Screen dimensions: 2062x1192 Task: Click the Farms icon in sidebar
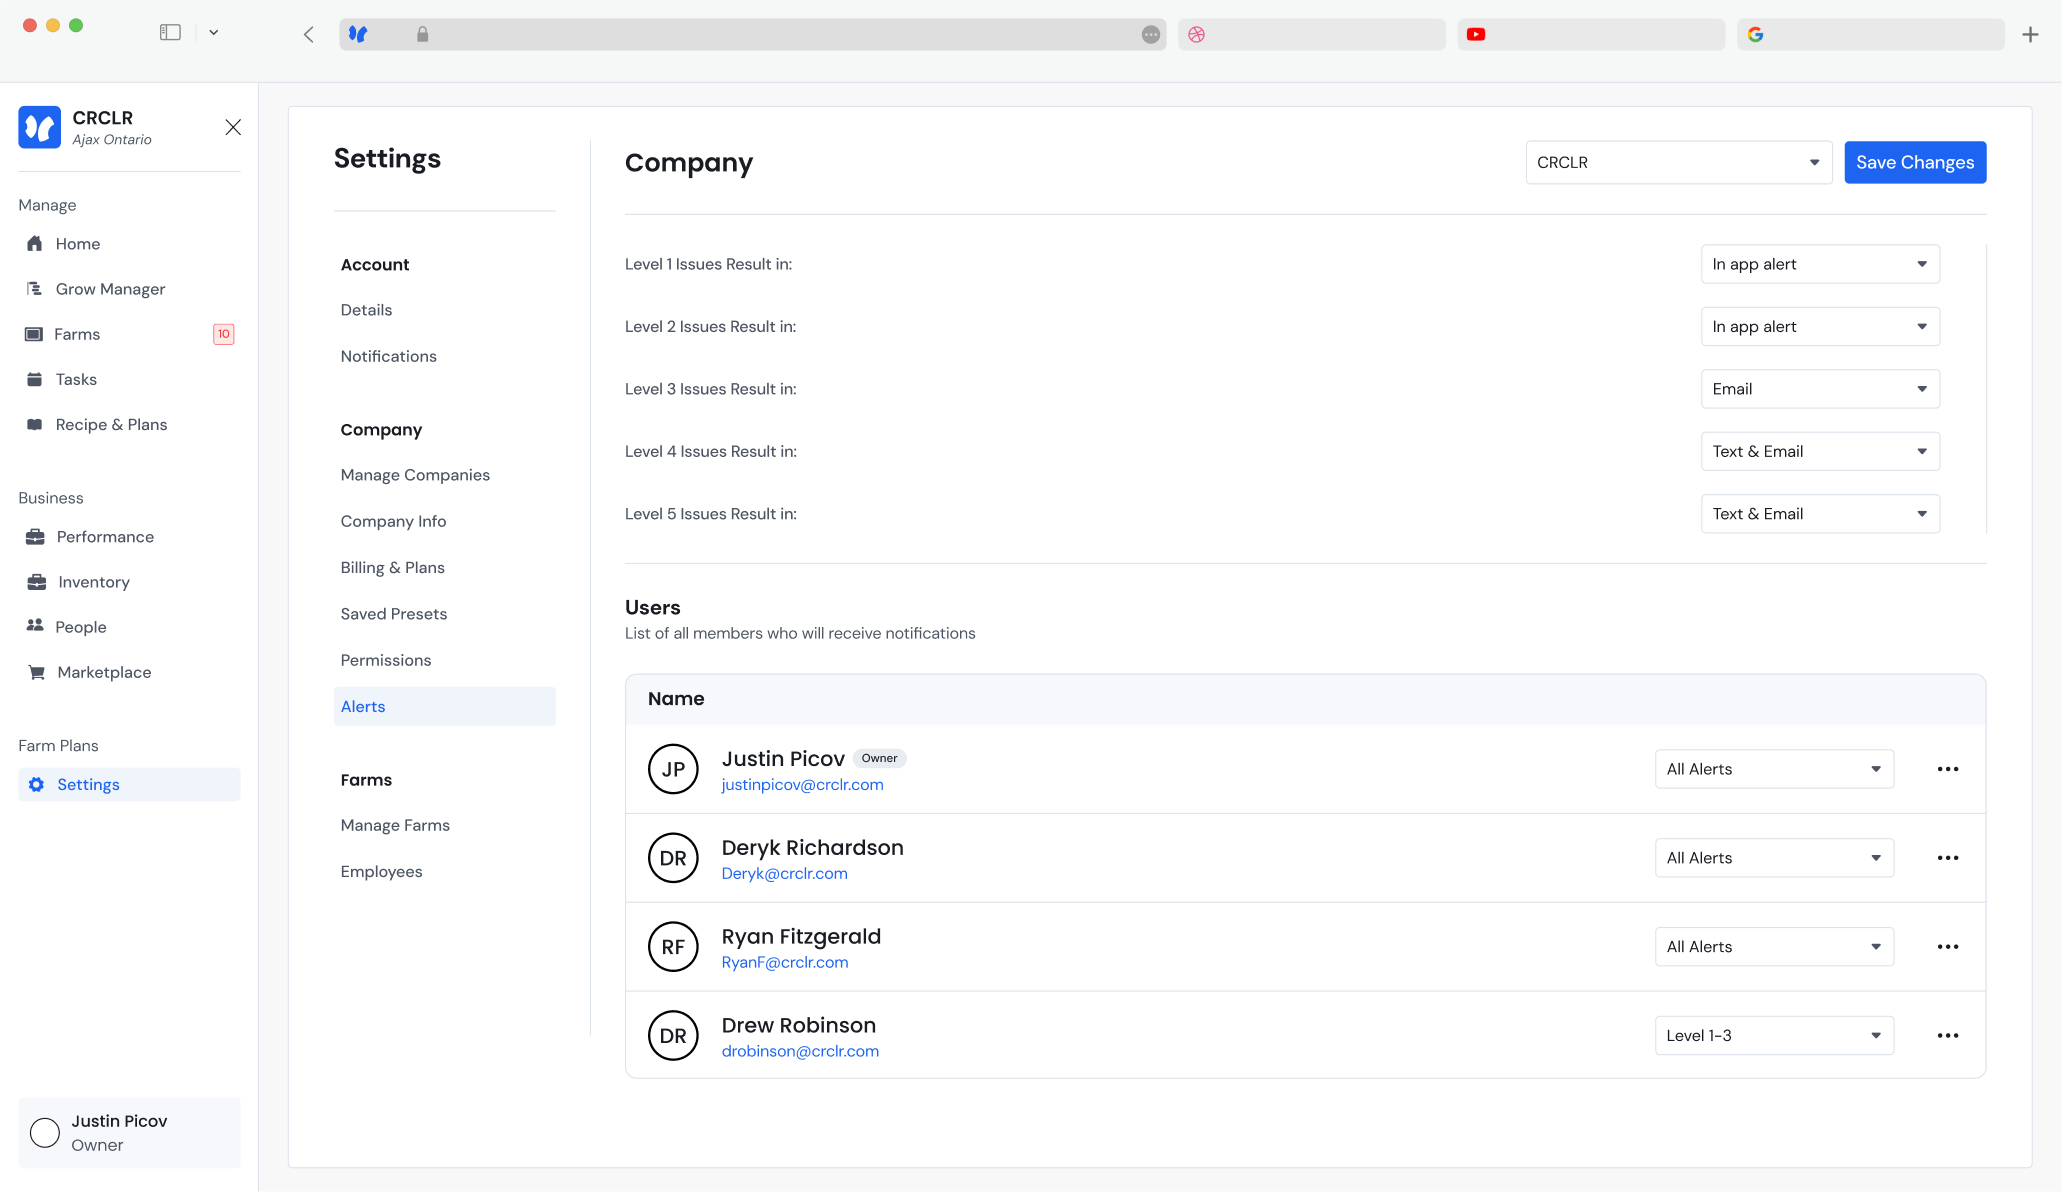click(34, 334)
